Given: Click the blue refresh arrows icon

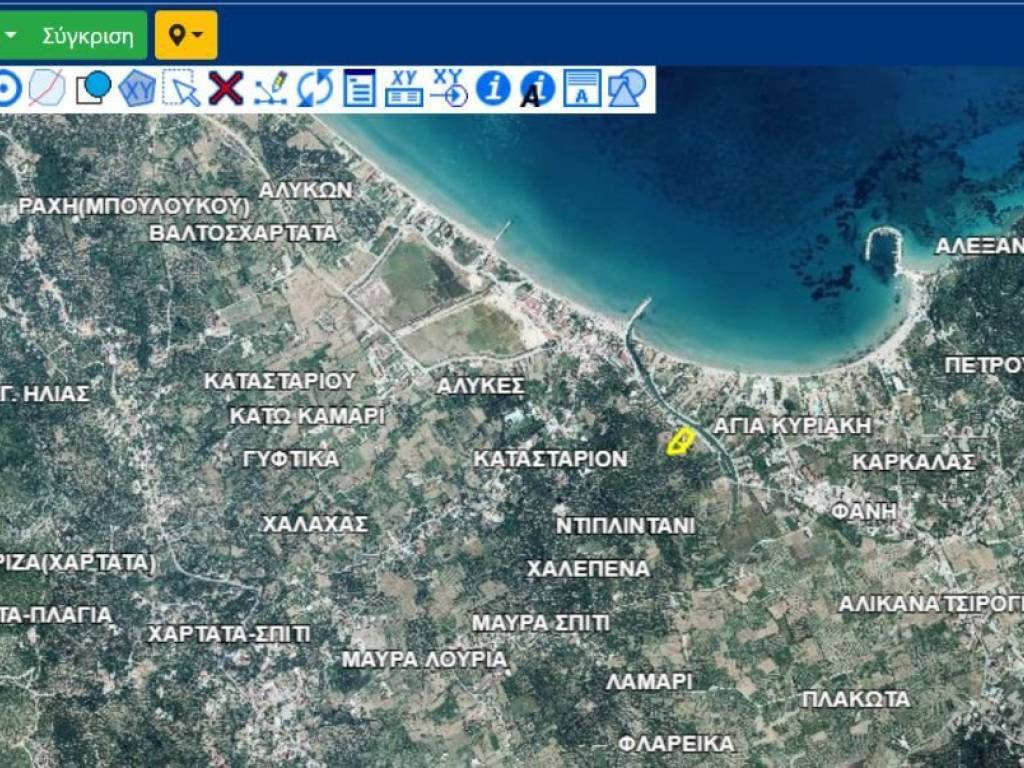Looking at the screenshot, I should coord(314,89).
